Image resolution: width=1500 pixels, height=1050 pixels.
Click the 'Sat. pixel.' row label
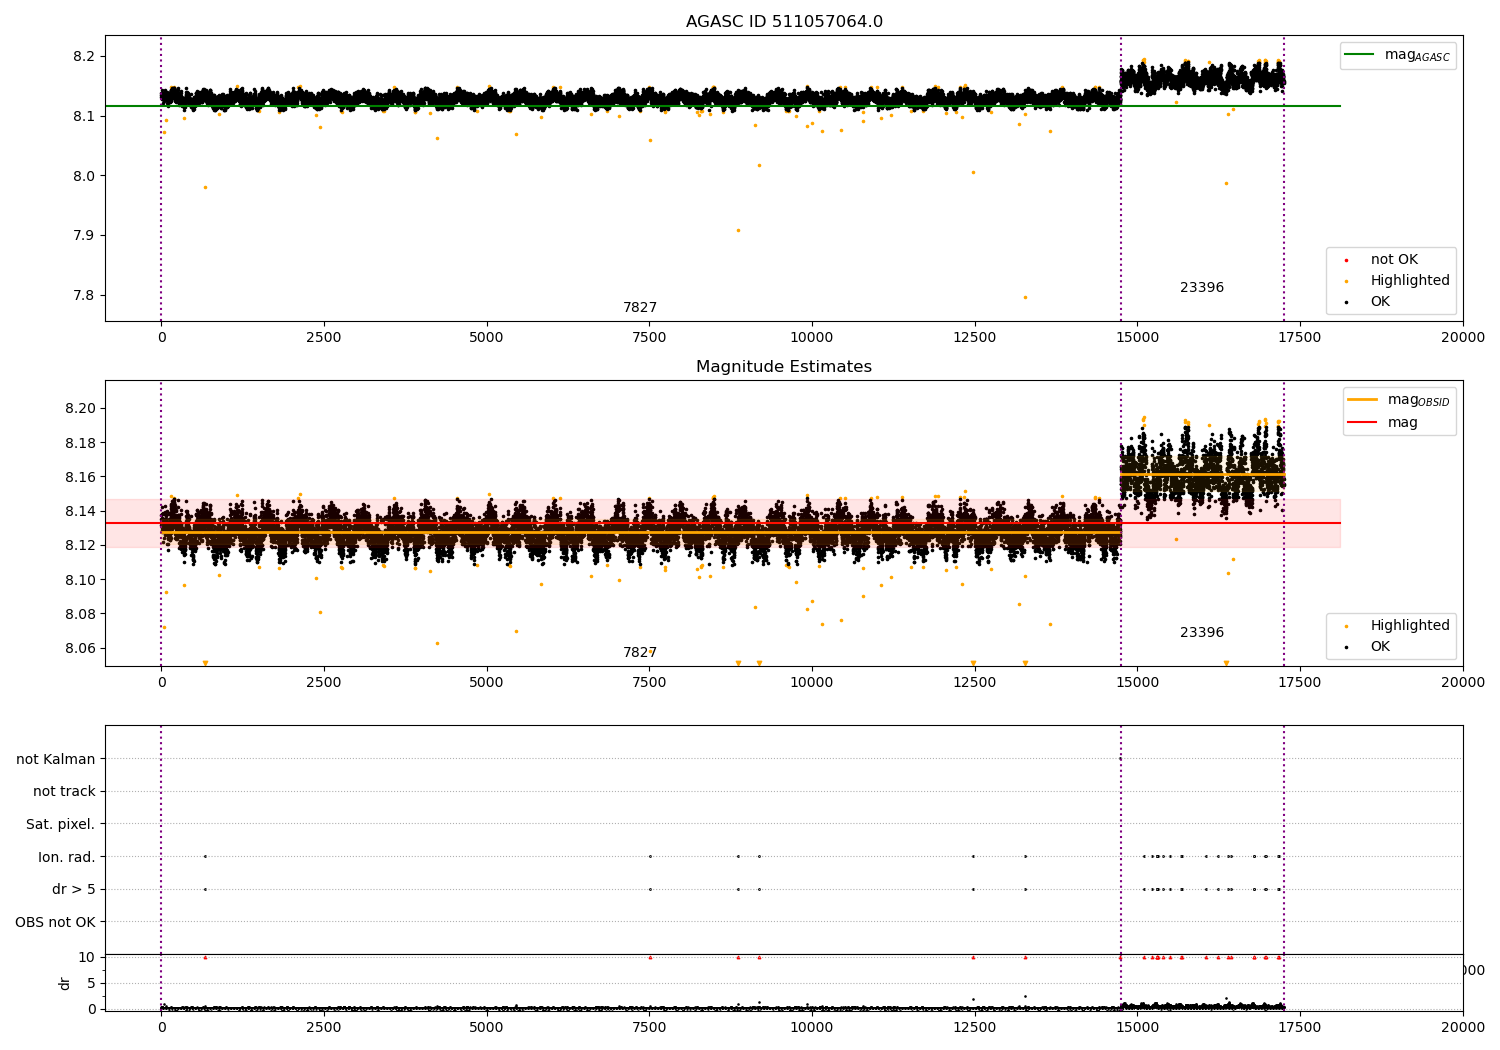[x=61, y=825]
